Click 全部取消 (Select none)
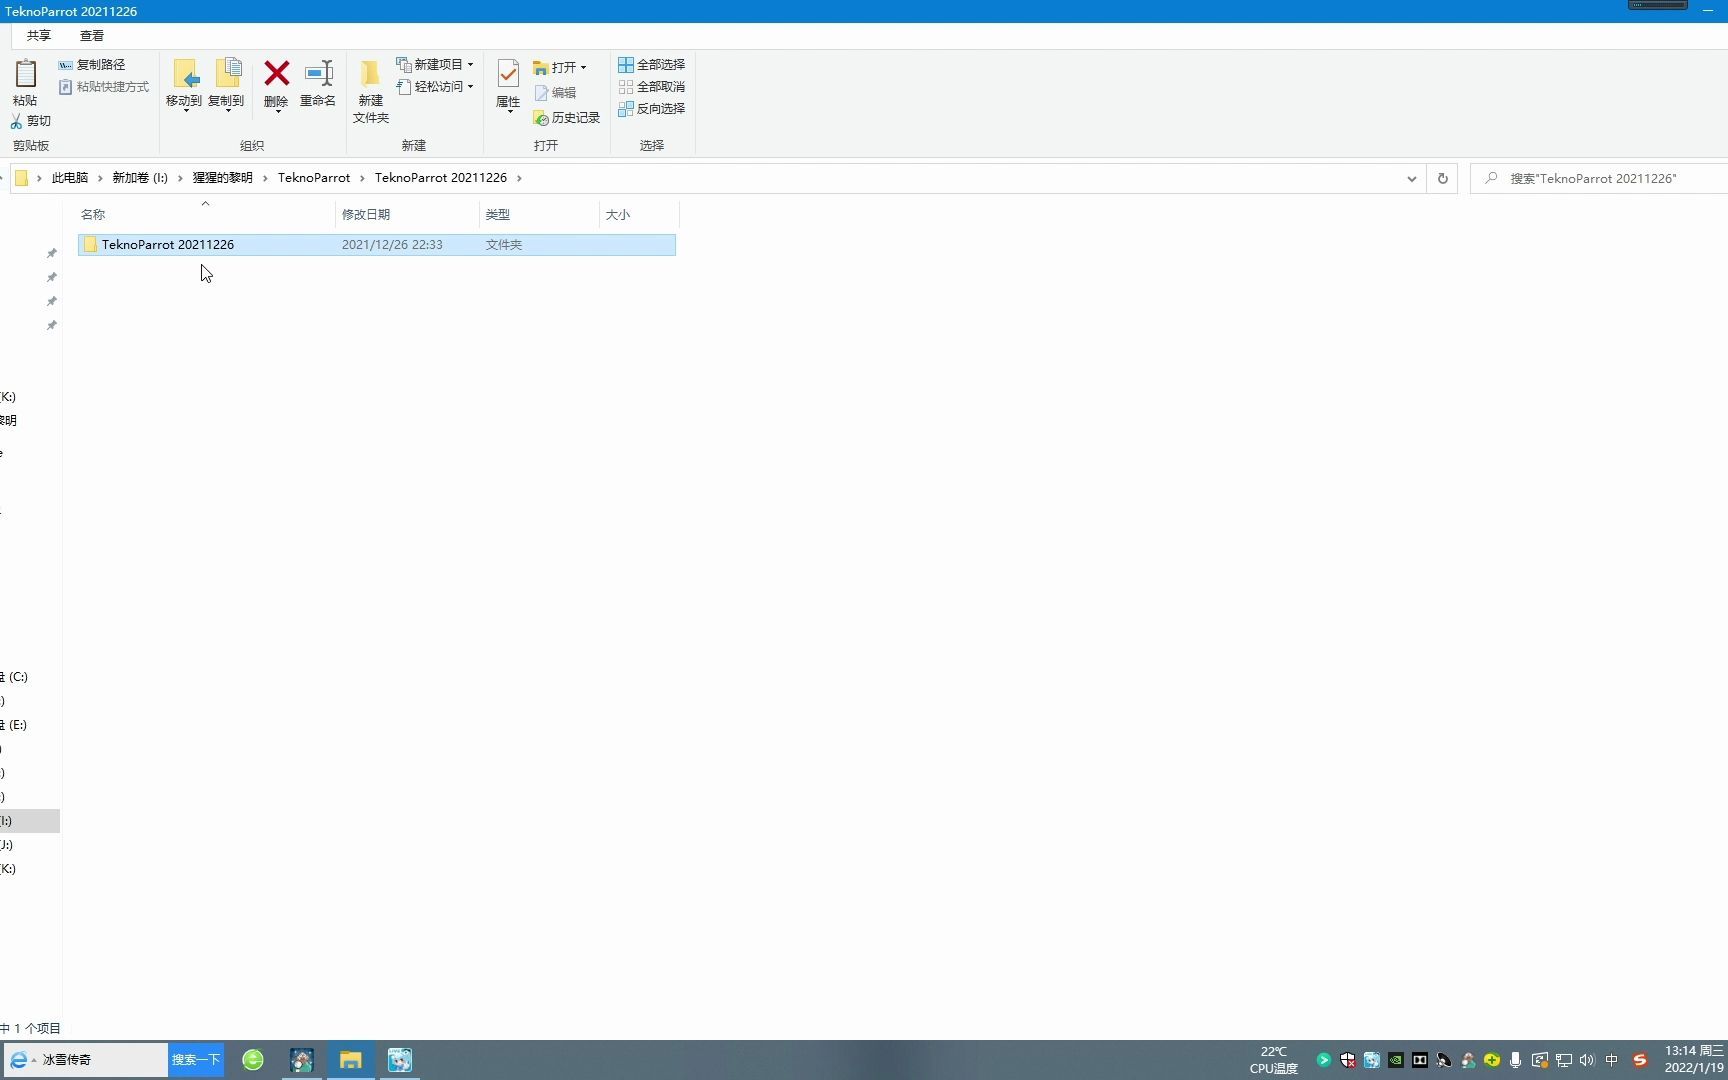Image resolution: width=1728 pixels, height=1080 pixels. point(652,87)
